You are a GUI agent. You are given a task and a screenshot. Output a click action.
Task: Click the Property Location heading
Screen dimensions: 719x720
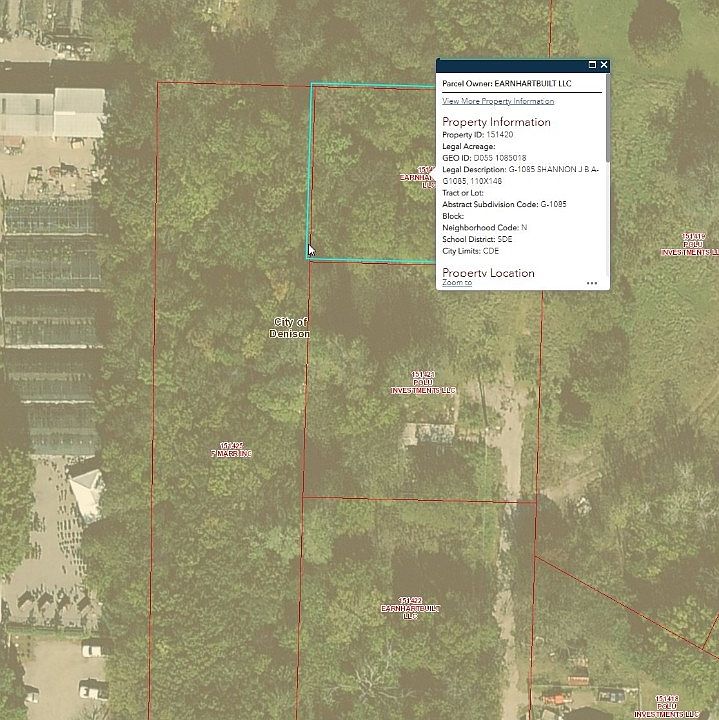488,273
